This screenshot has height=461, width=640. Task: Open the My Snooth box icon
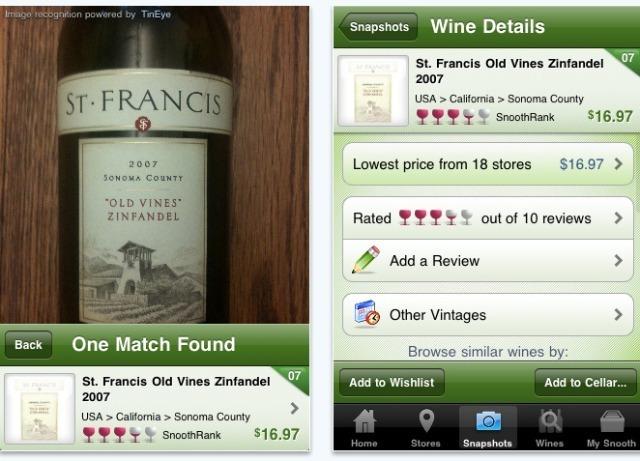612,421
